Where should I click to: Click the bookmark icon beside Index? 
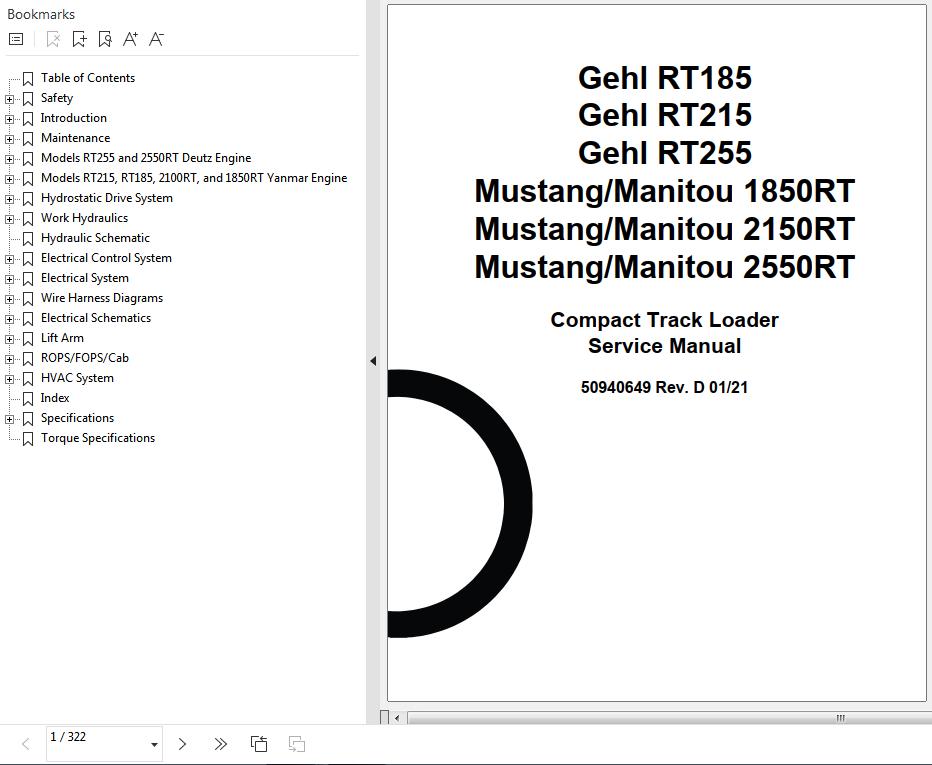pyautogui.click(x=28, y=398)
